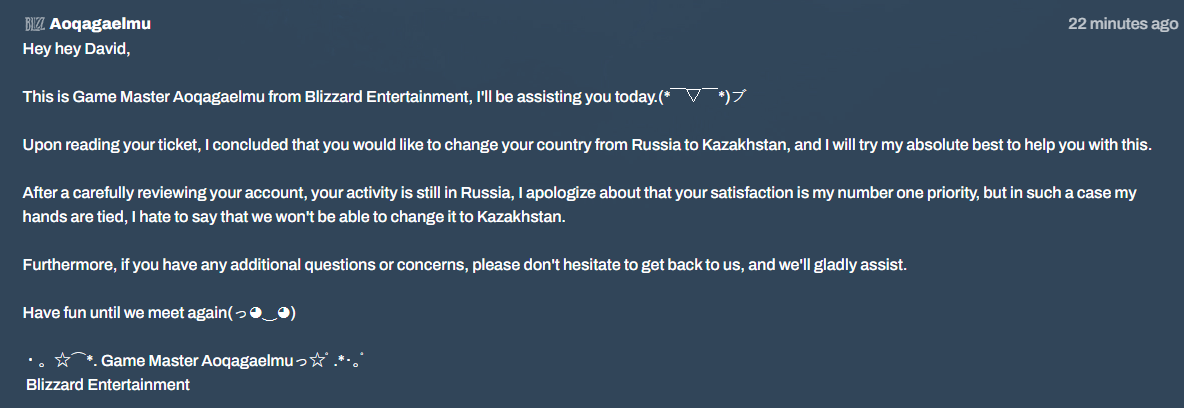
Task: Click the sentence starting "Furthermore, if you have"
Action: [464, 265]
